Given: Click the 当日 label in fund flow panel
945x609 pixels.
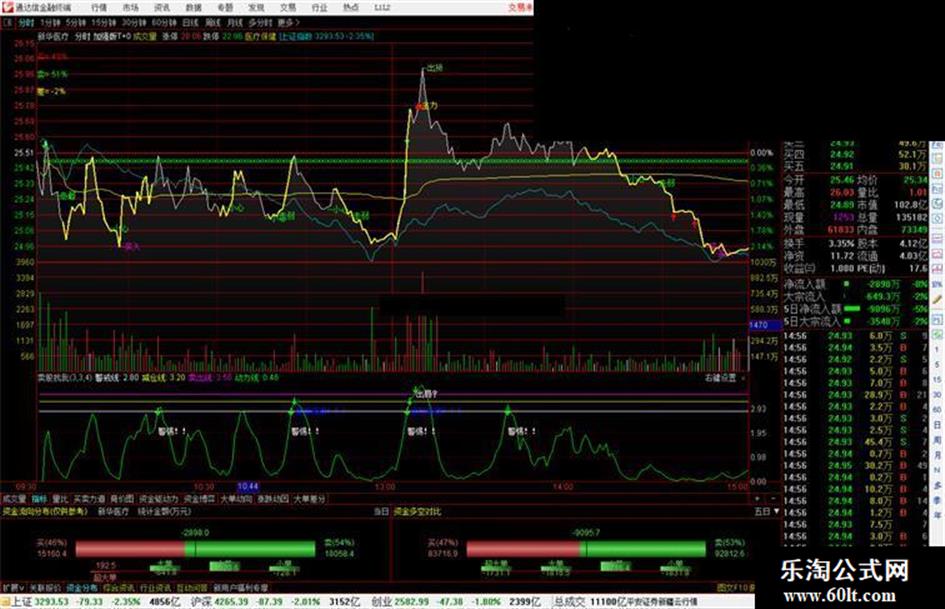Looking at the screenshot, I should [381, 511].
